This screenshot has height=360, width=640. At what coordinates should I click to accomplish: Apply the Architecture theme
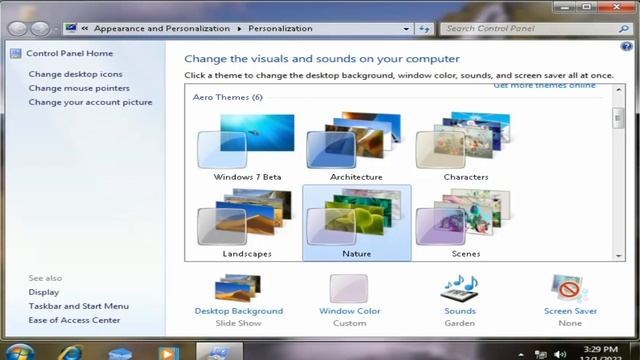pos(356,147)
